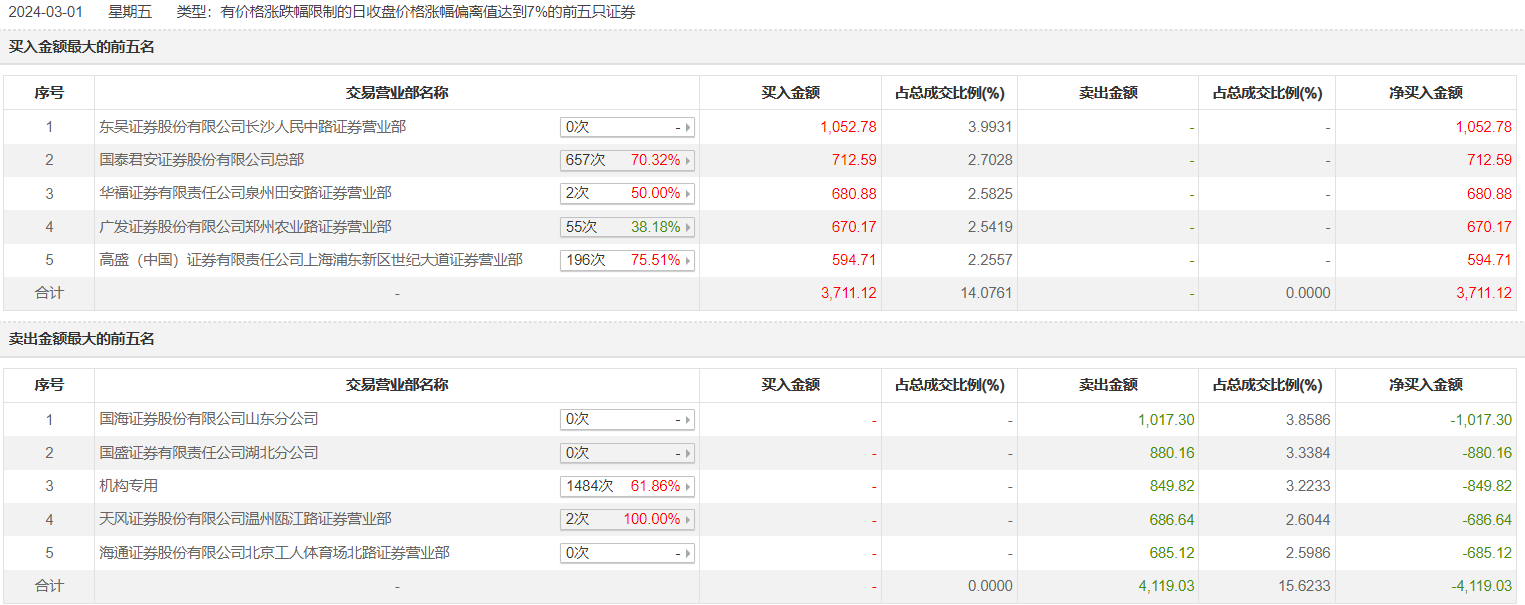Expand the 2次 100.00% dropdown for 天风证券
The image size is (1525, 605).
tap(627, 519)
